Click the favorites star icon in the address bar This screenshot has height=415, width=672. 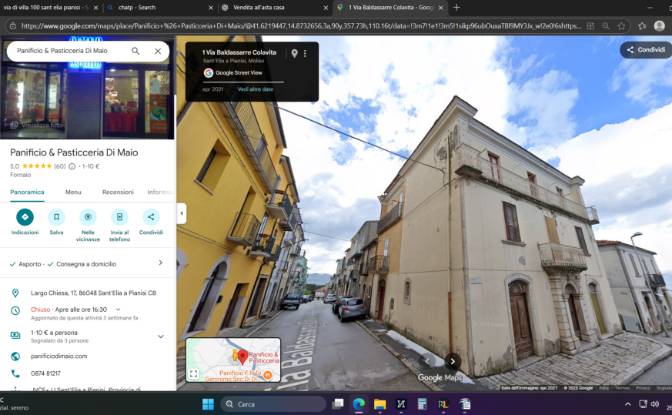(x=621, y=26)
